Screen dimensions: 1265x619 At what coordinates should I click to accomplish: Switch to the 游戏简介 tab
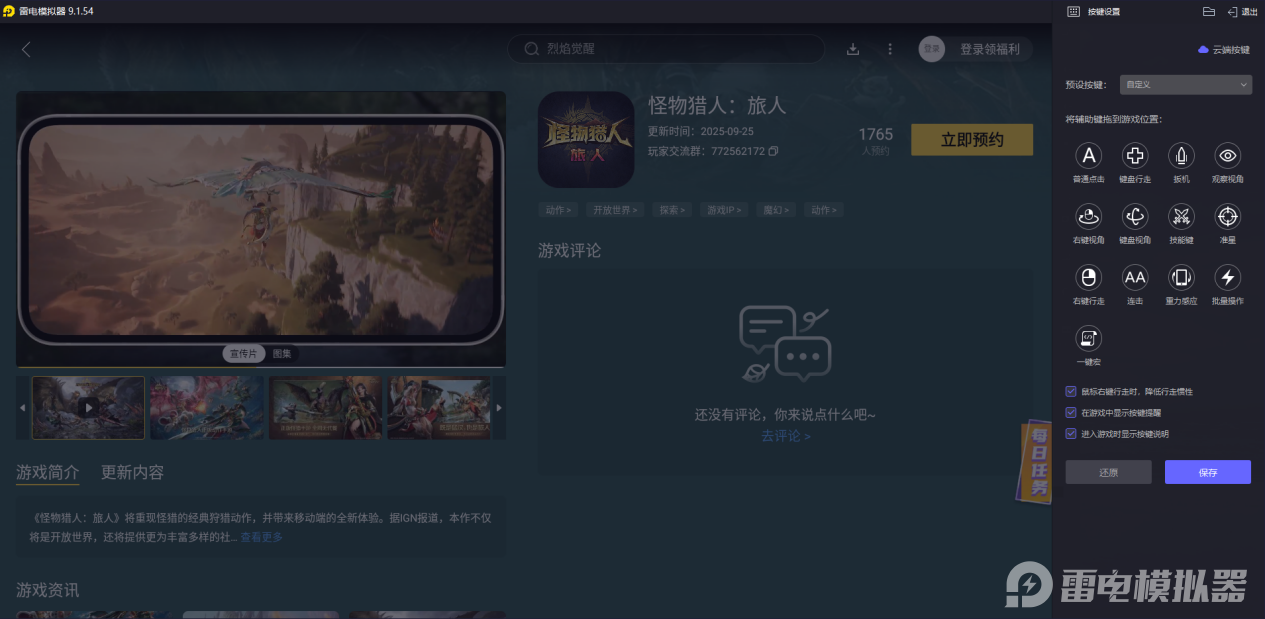47,472
